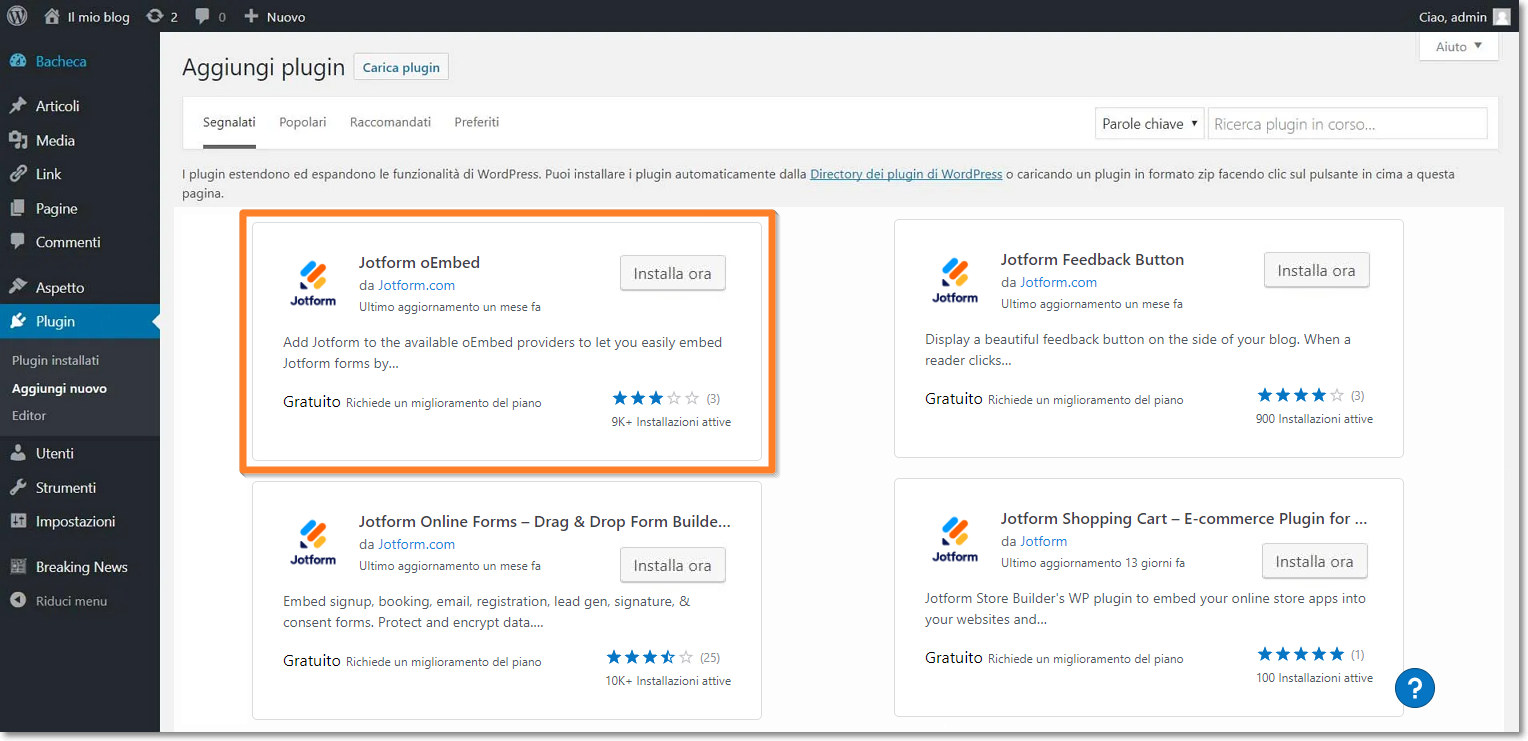The image size is (1528, 741).
Task: Click '10K+ Installazioni attive' text
Action: click(668, 681)
